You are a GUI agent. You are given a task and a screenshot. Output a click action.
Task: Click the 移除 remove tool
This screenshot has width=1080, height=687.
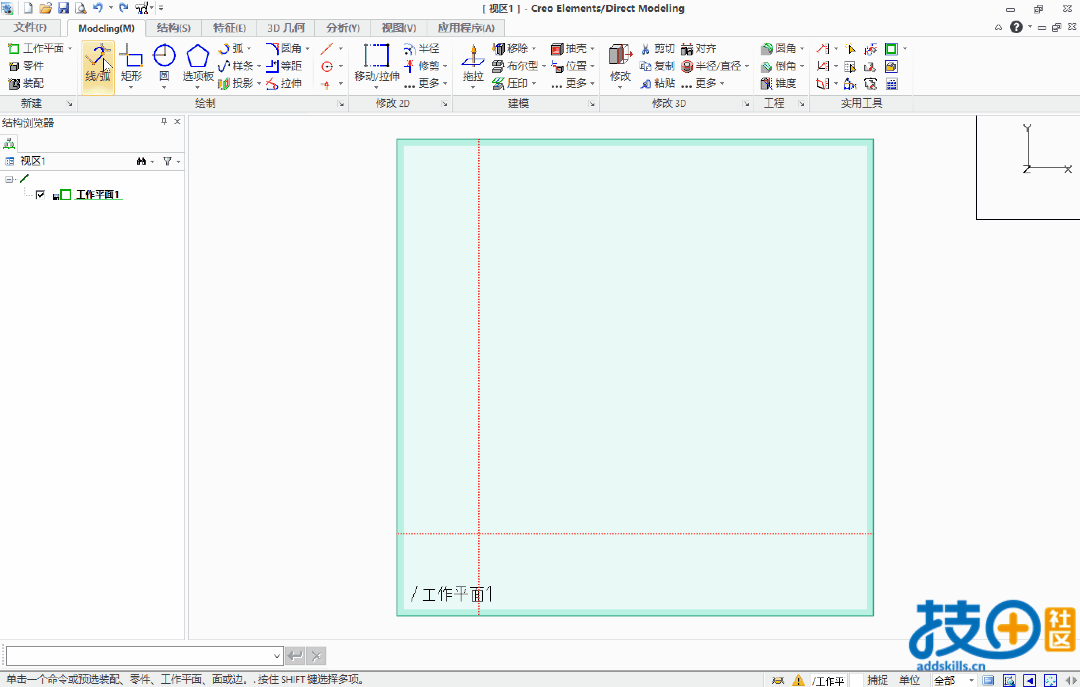(x=510, y=48)
